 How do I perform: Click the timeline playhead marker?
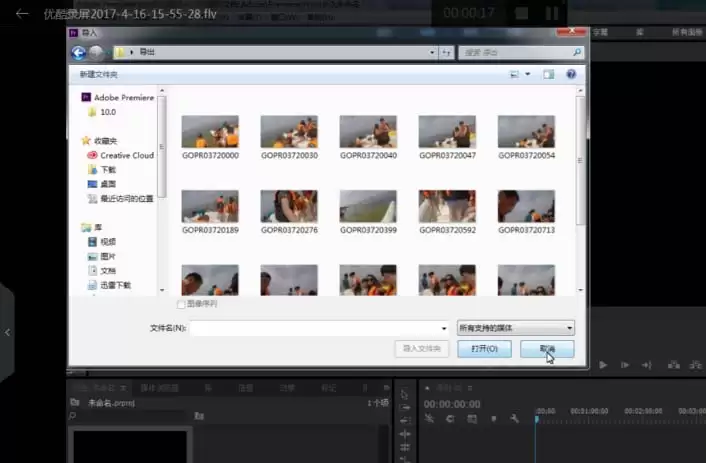point(537,419)
